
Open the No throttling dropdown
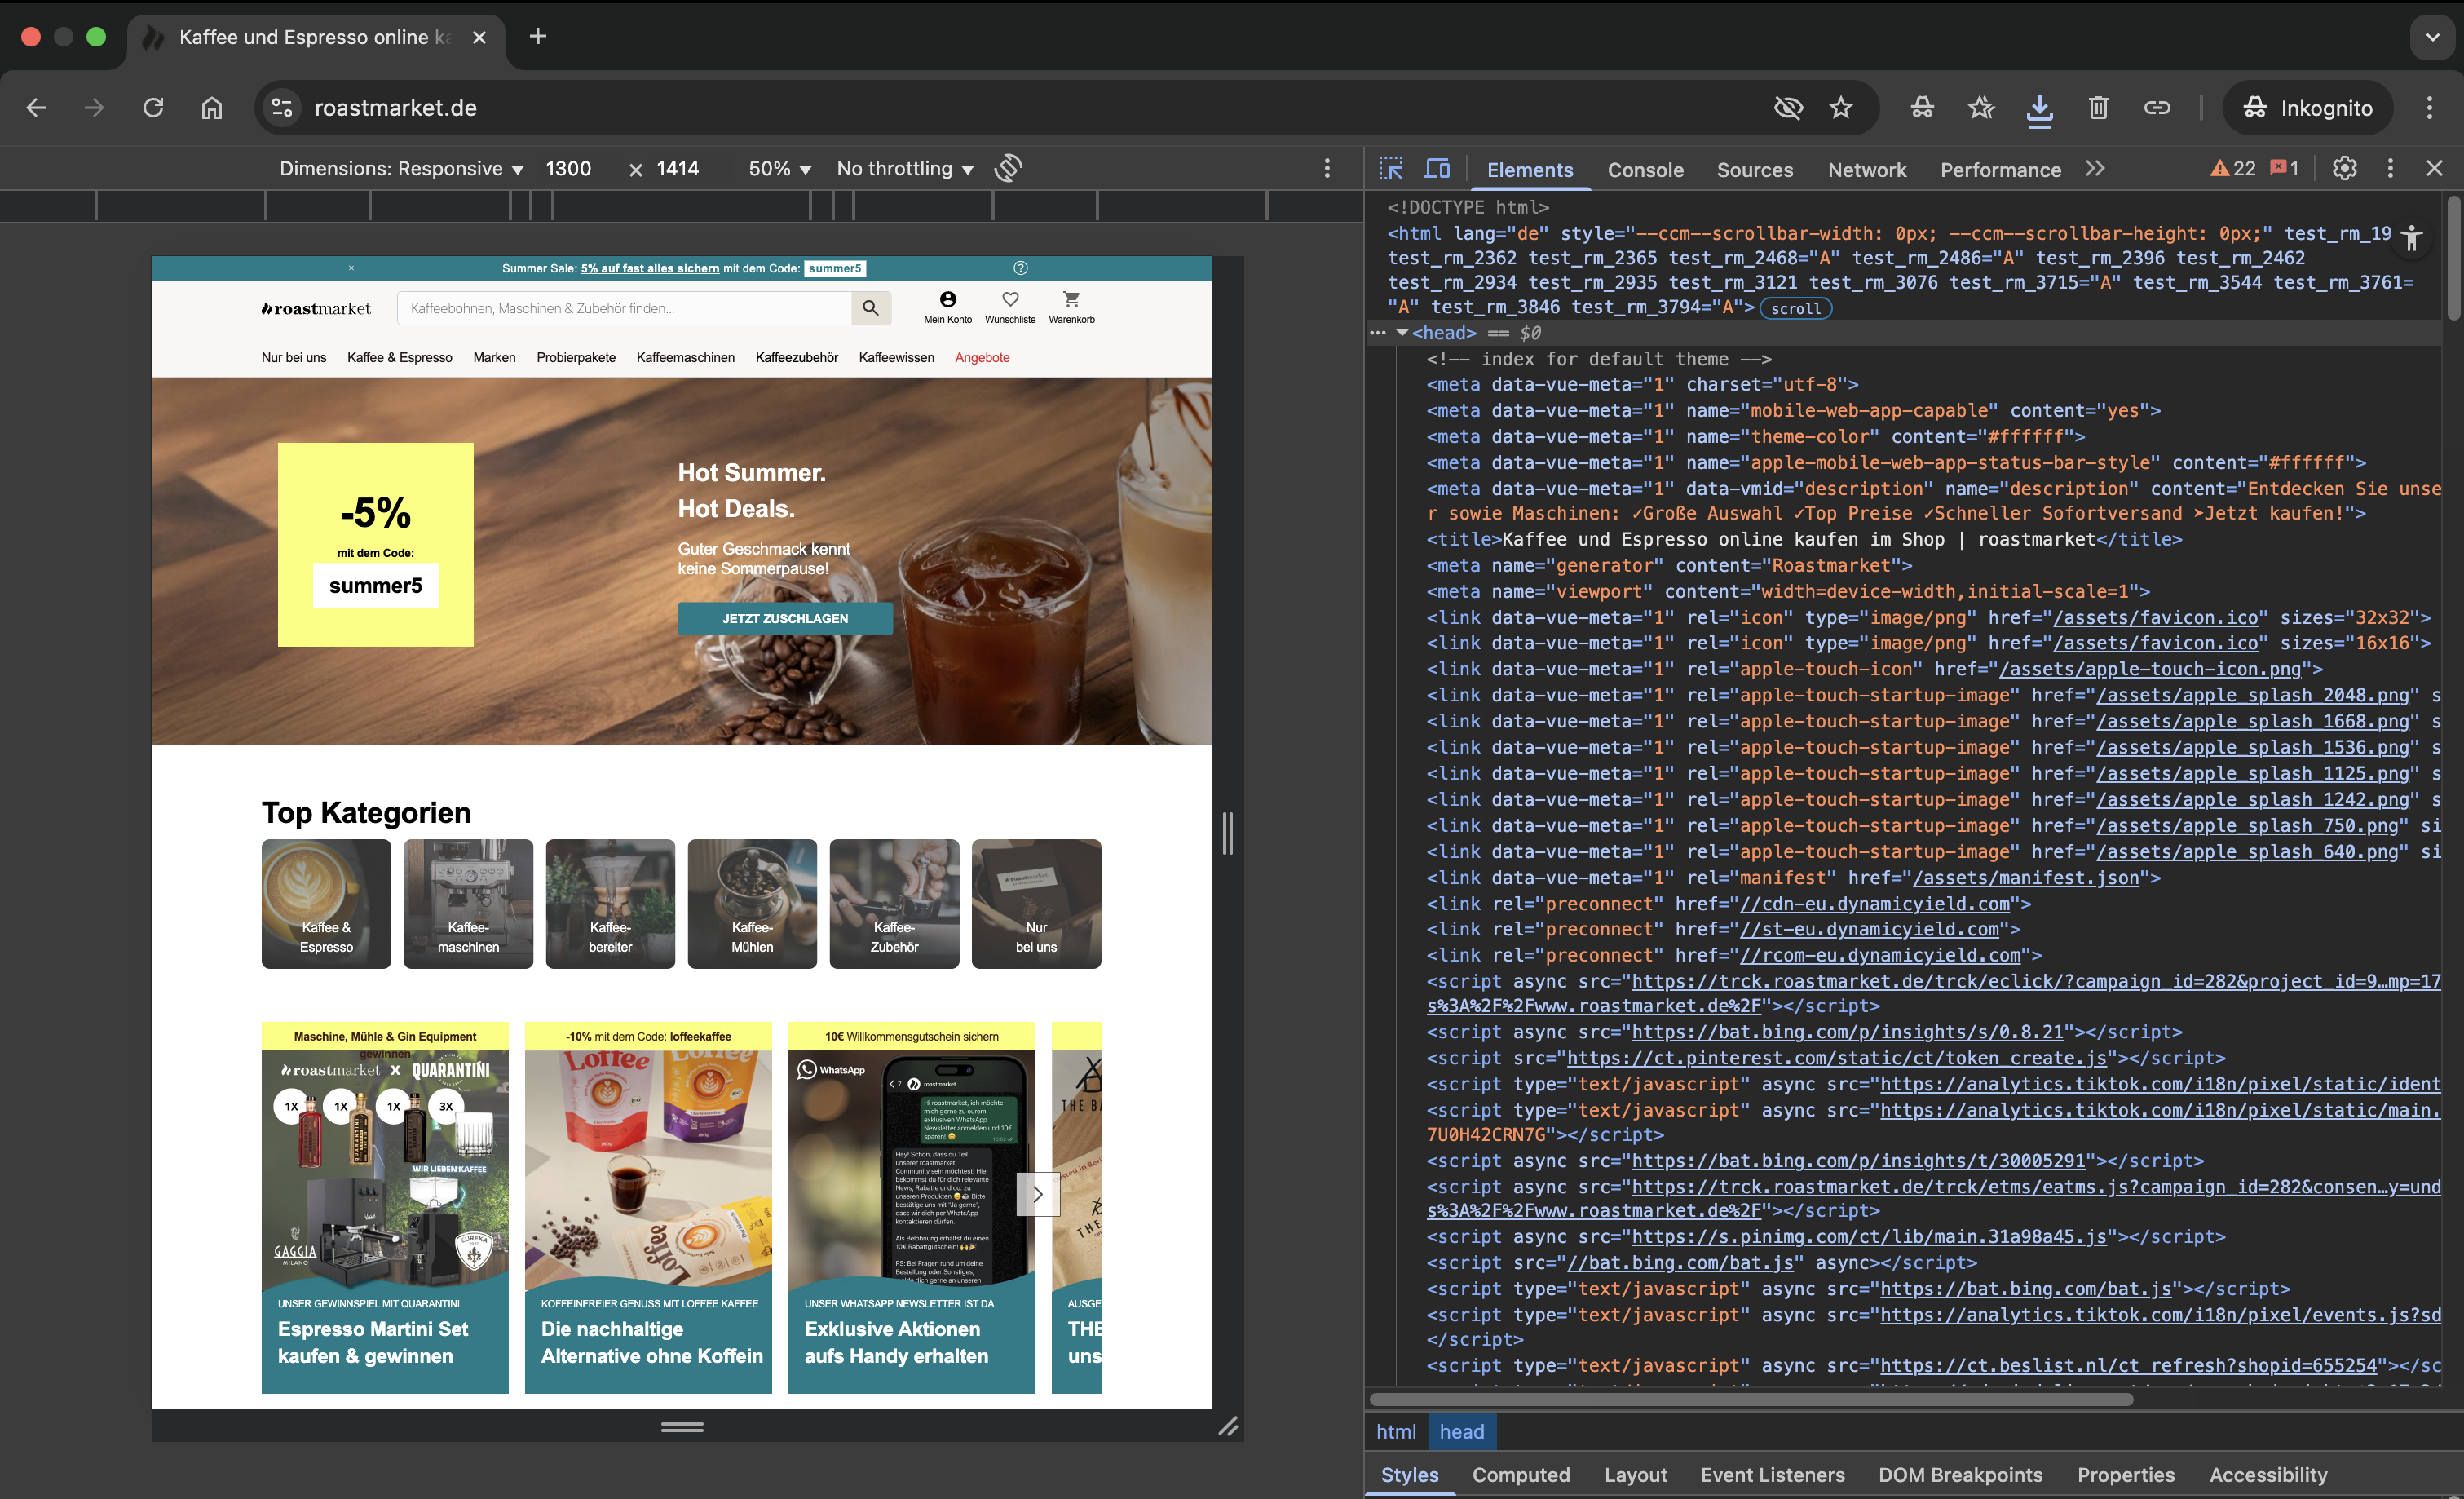(903, 168)
